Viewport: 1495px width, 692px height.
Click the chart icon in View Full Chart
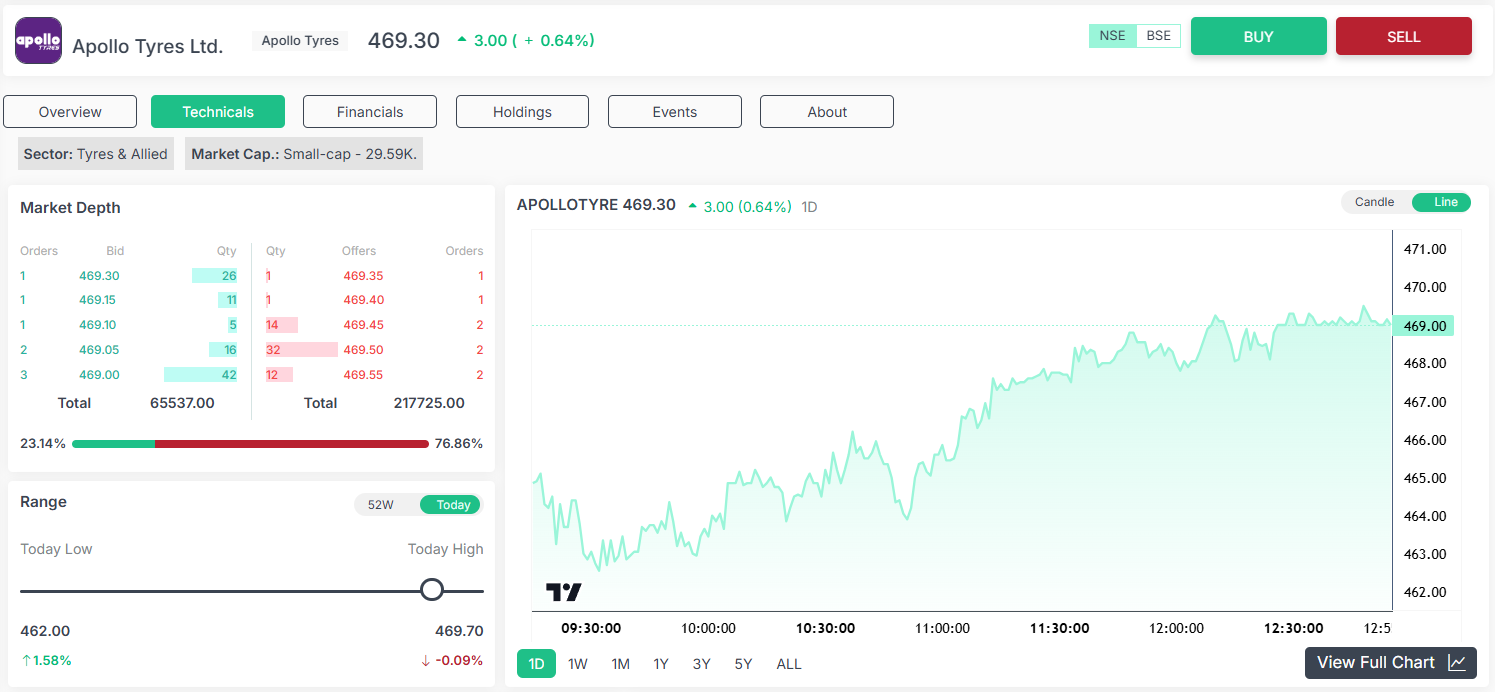(x=1457, y=662)
